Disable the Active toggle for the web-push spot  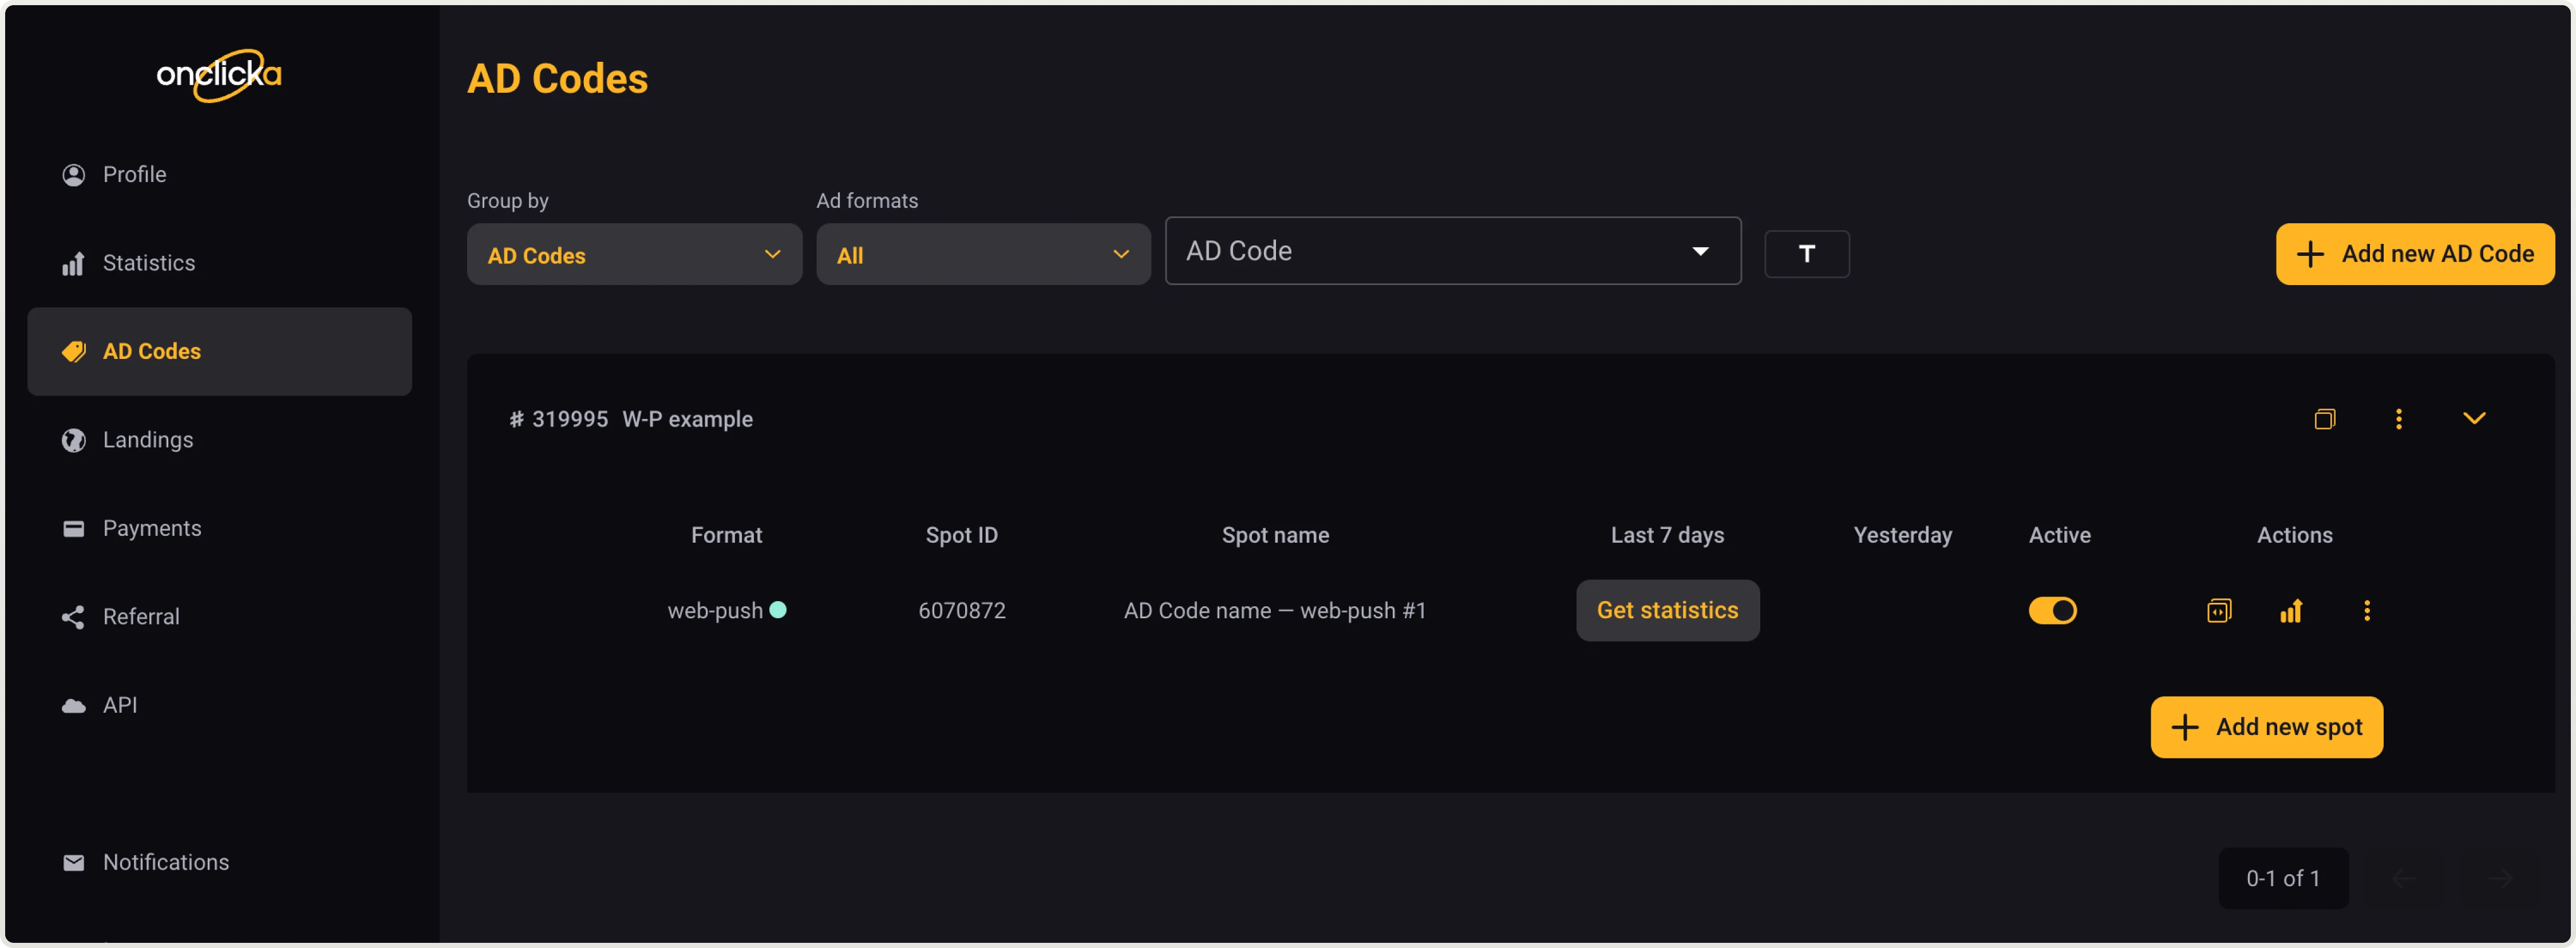click(2052, 610)
